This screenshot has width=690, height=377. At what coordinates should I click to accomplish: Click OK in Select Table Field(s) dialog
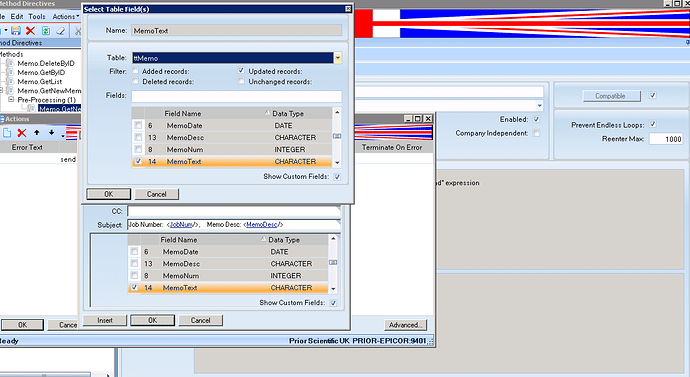tap(108, 194)
